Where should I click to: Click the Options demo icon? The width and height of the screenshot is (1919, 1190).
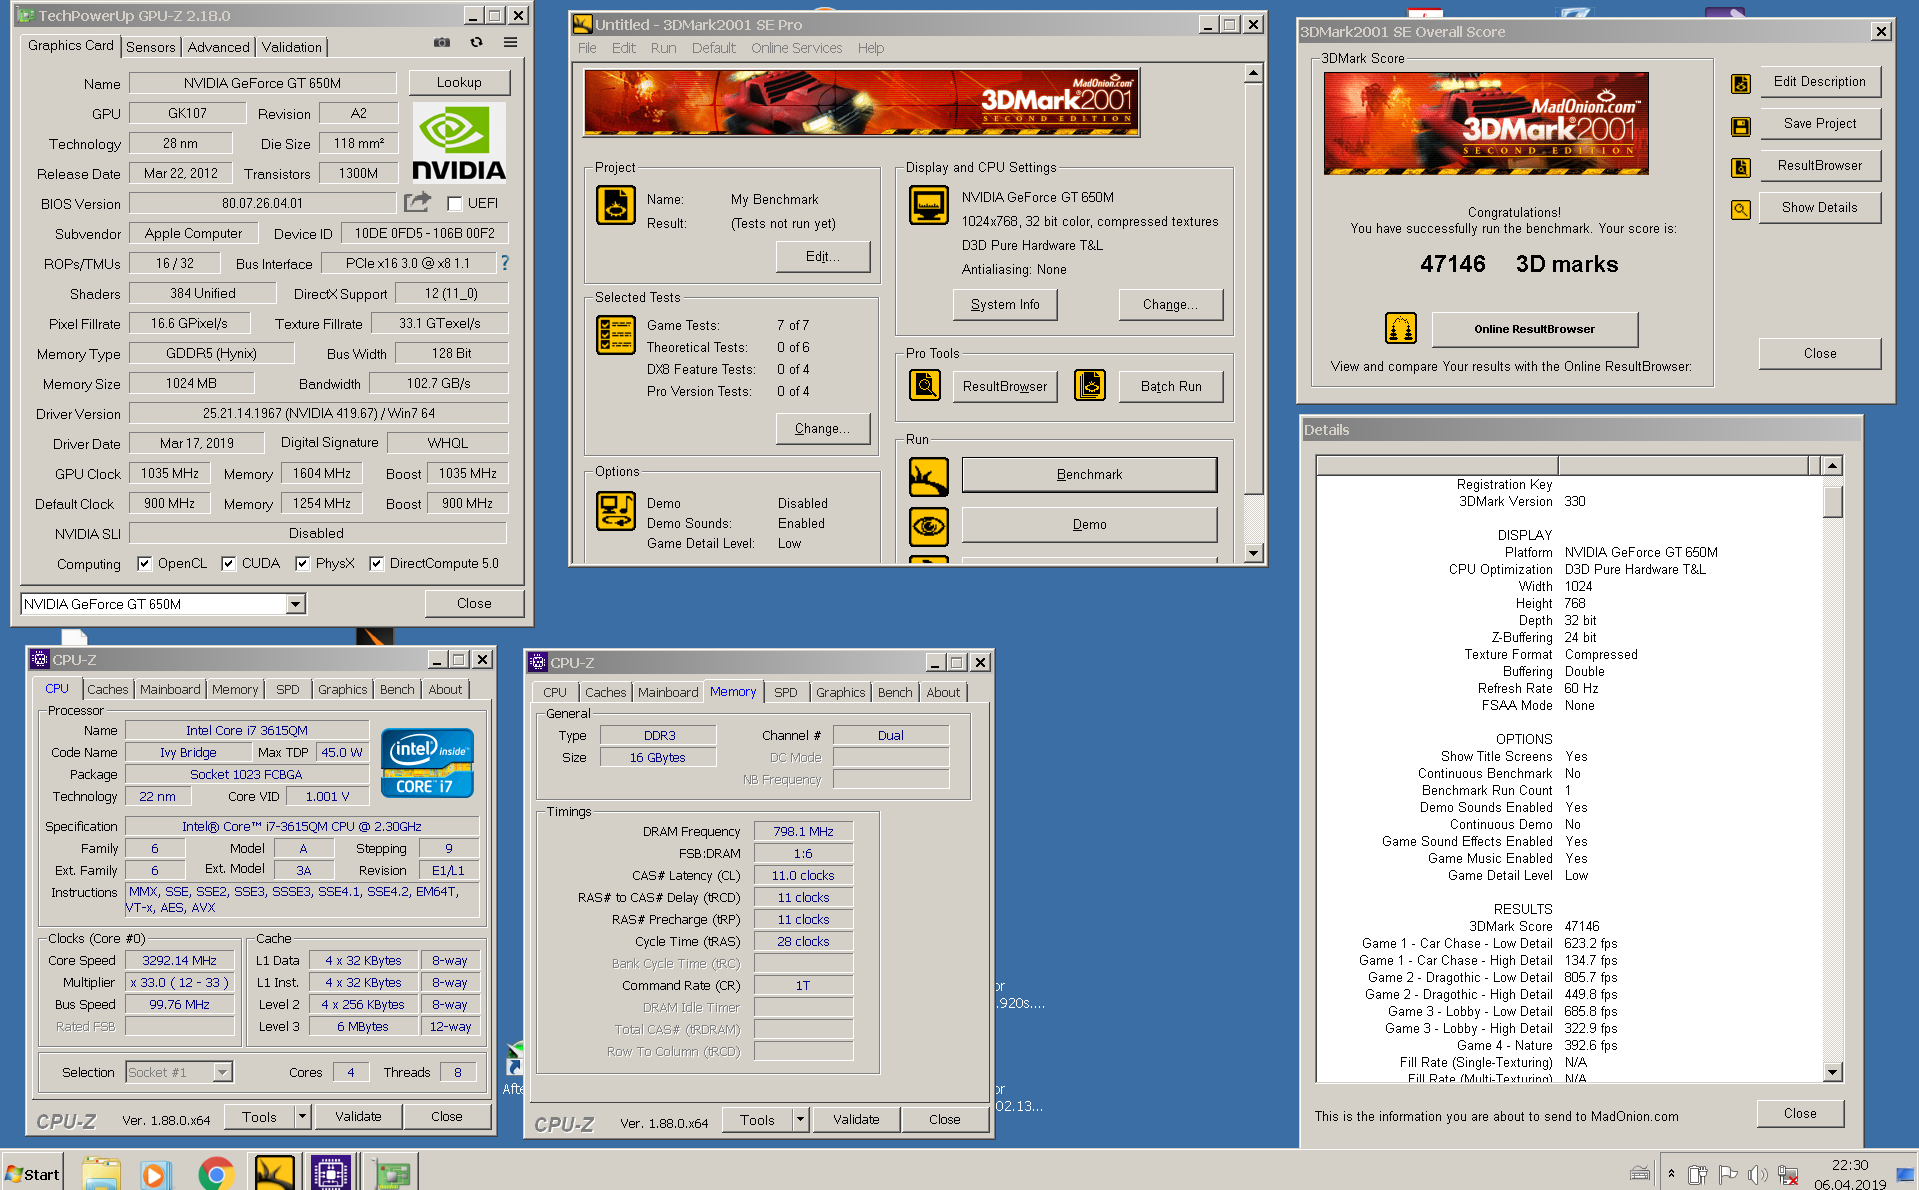click(616, 511)
